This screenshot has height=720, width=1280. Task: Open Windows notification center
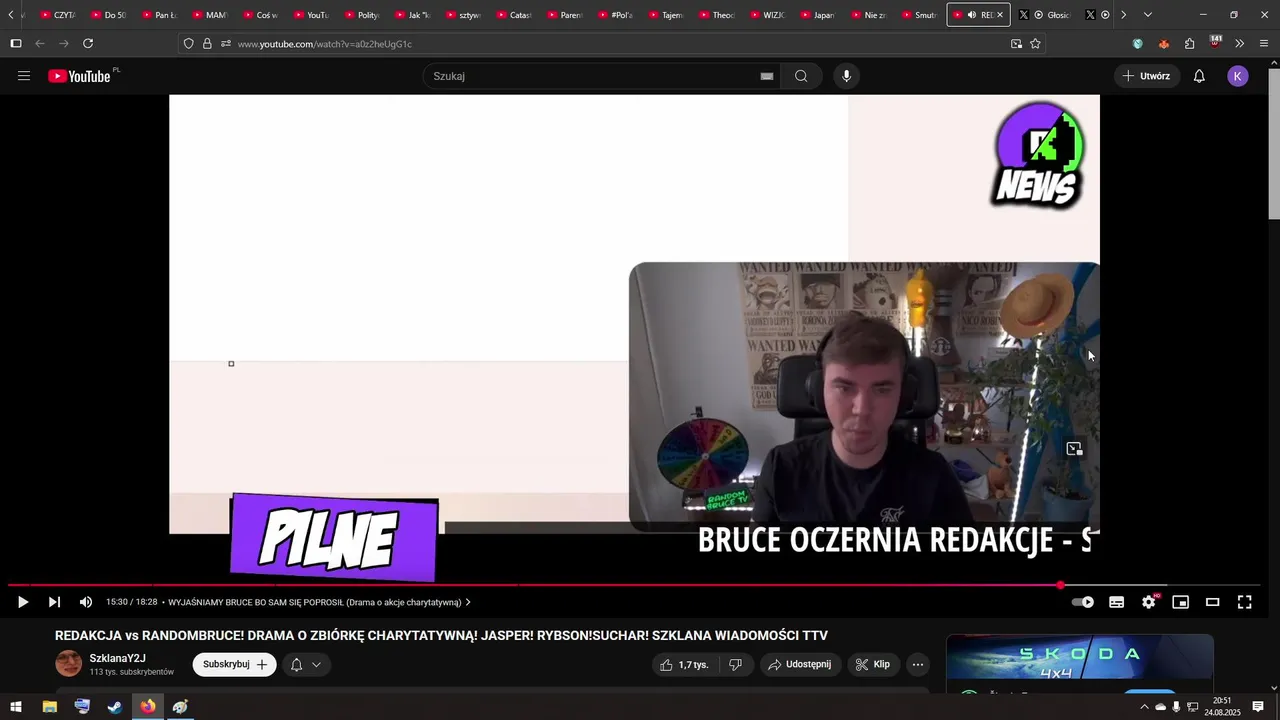(x=1258, y=707)
